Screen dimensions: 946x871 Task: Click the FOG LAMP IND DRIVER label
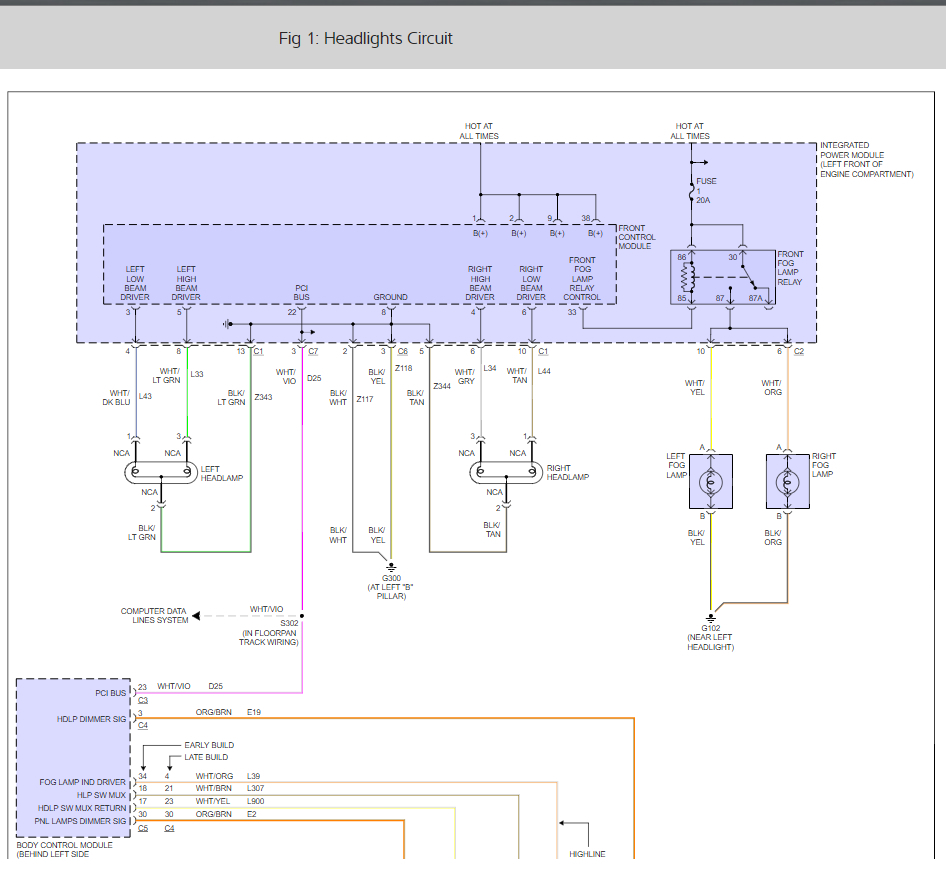pos(84,782)
